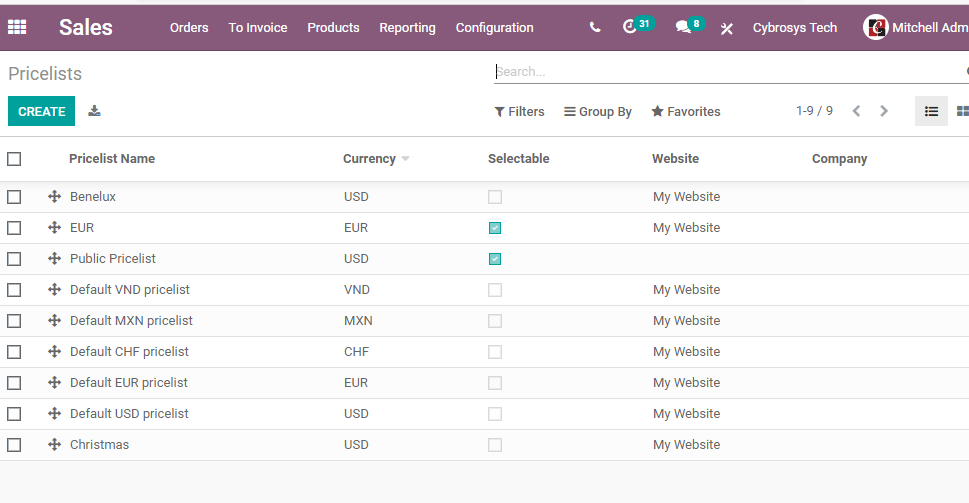Click drag handle of EUR row
Screen dimensions: 969x503
point(54,227)
